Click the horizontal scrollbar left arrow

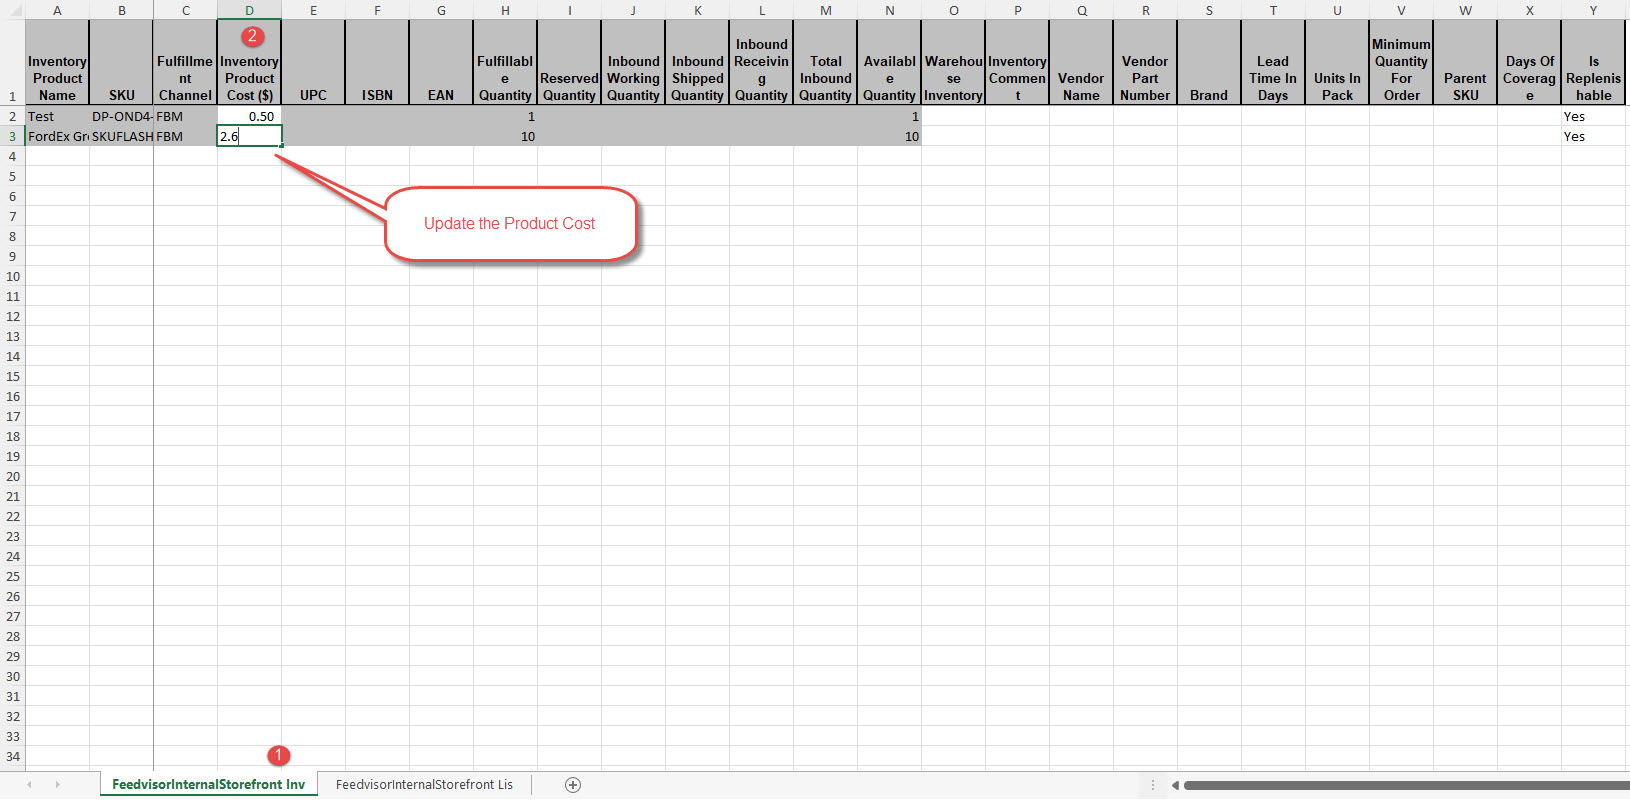pyautogui.click(x=1175, y=785)
